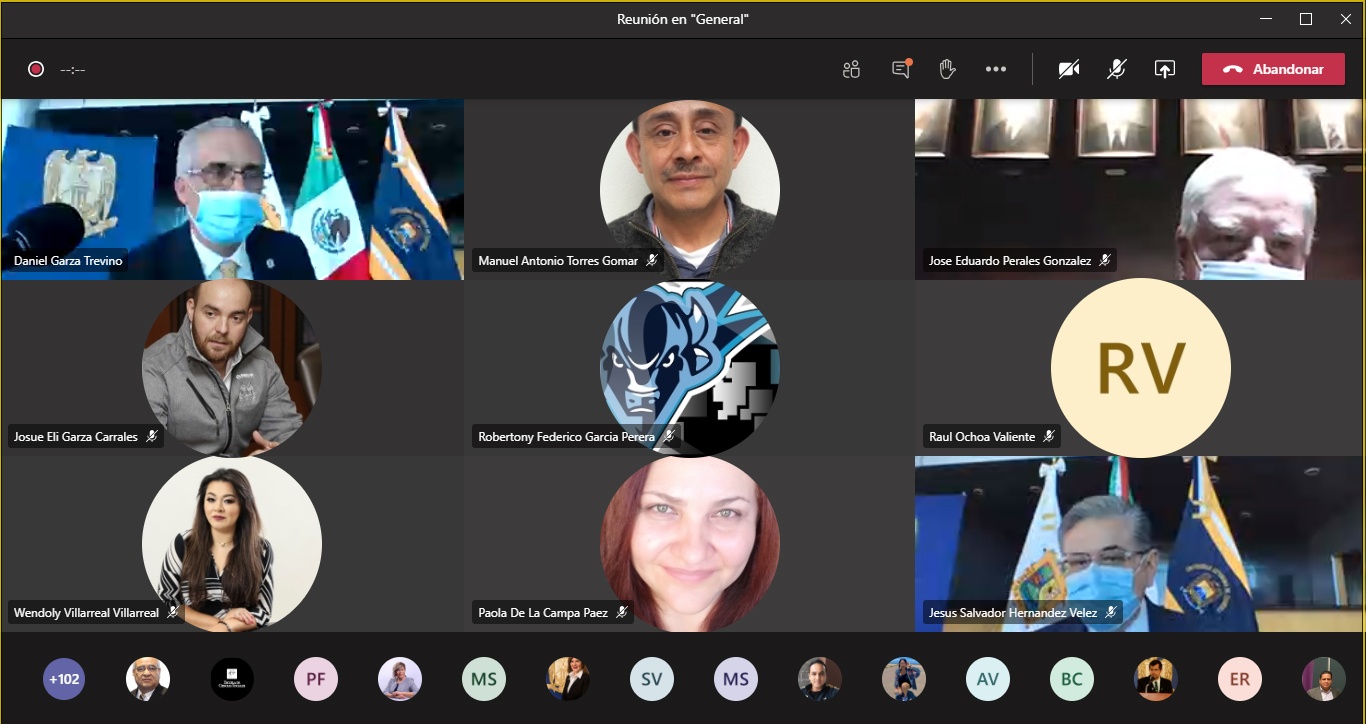Click the PF participant avatar
This screenshot has height=724, width=1366.
[316, 679]
